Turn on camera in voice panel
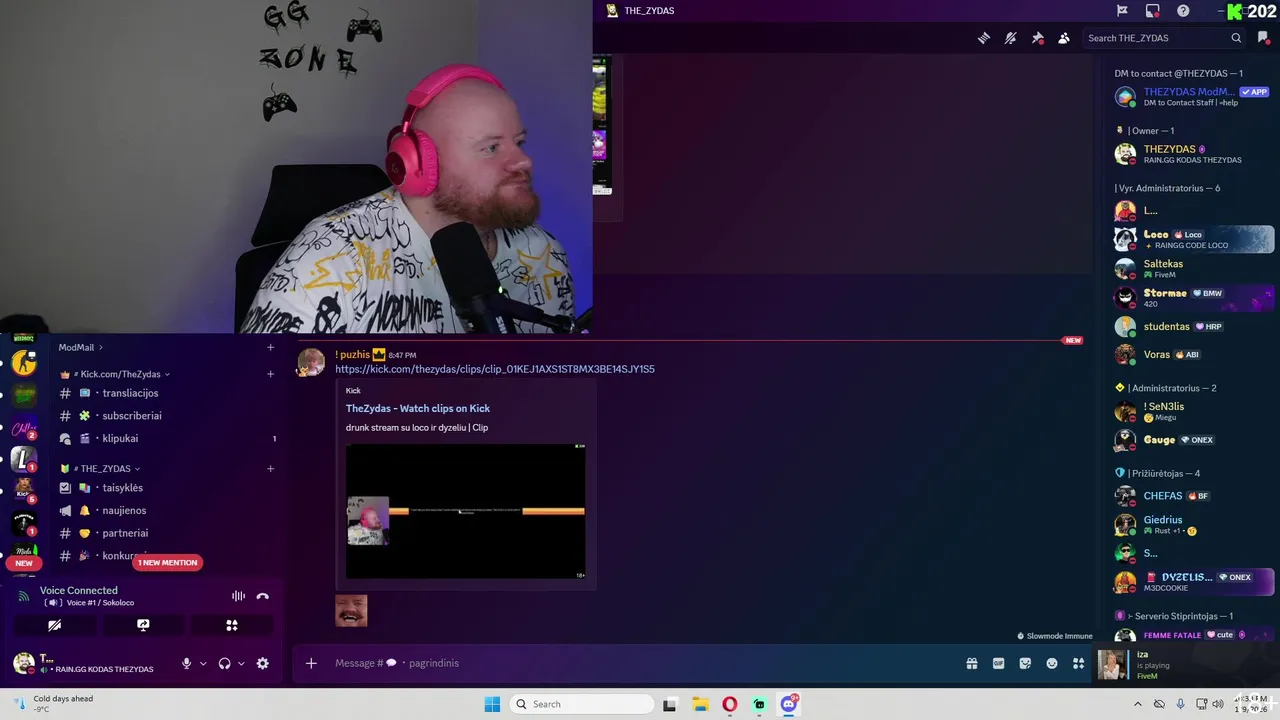 click(x=55, y=625)
